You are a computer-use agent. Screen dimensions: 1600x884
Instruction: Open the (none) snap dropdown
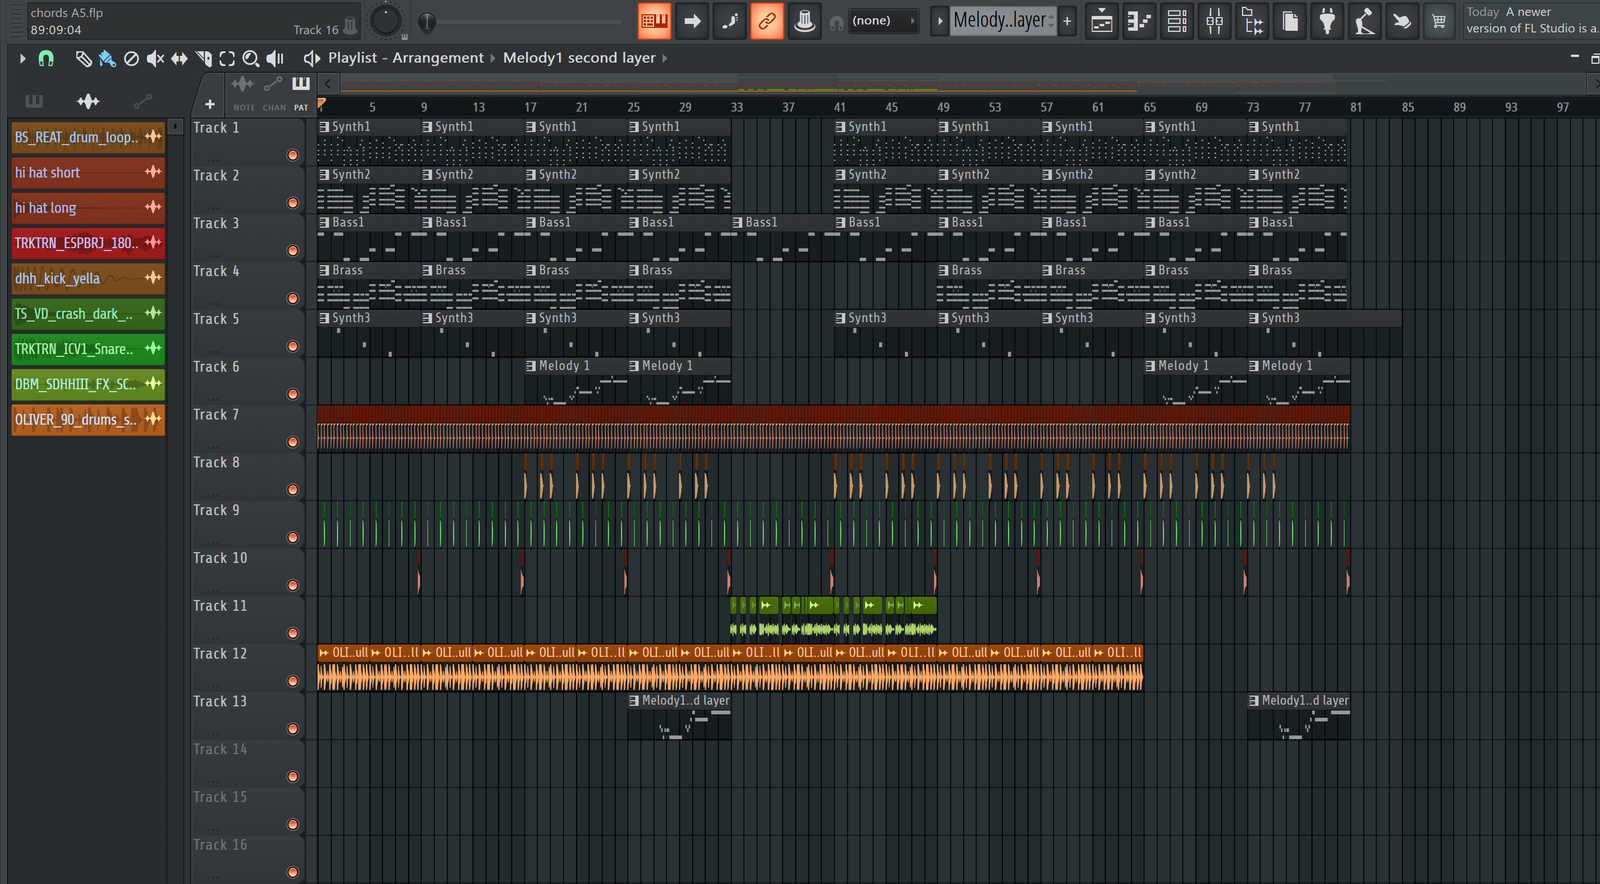[883, 21]
